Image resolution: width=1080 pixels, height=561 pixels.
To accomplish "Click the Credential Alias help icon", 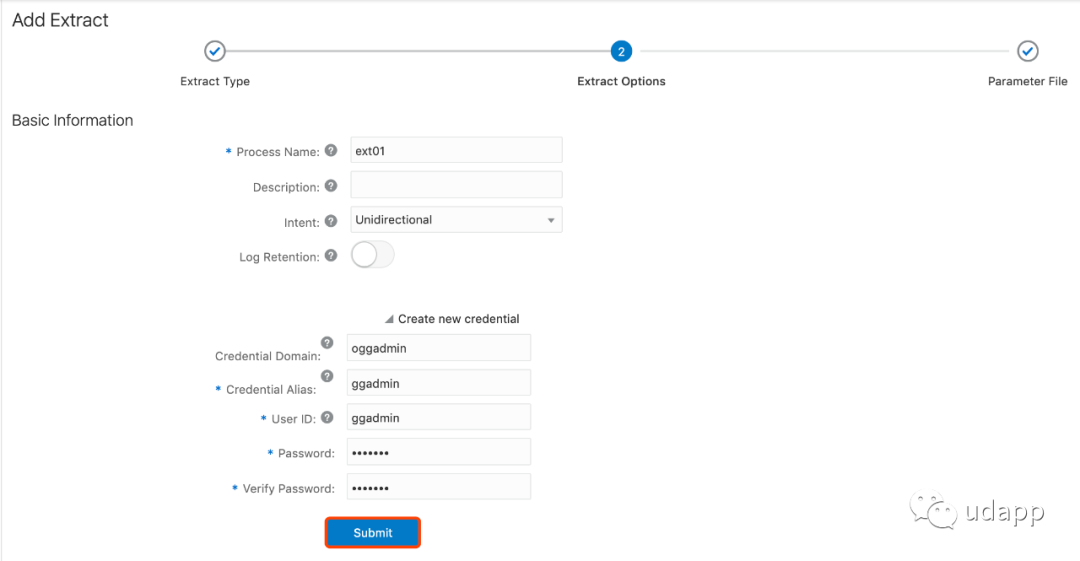I will (327, 377).
